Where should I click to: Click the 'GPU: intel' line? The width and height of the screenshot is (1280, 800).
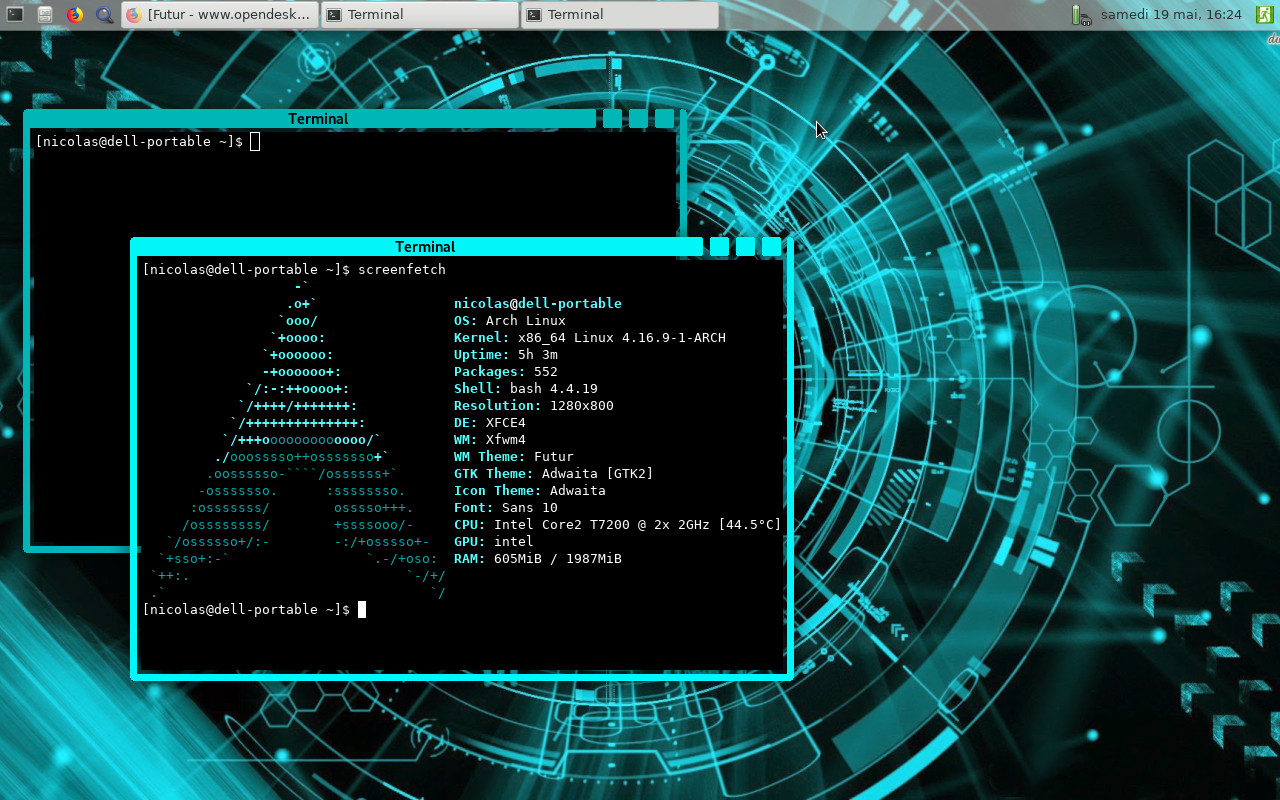(494, 542)
